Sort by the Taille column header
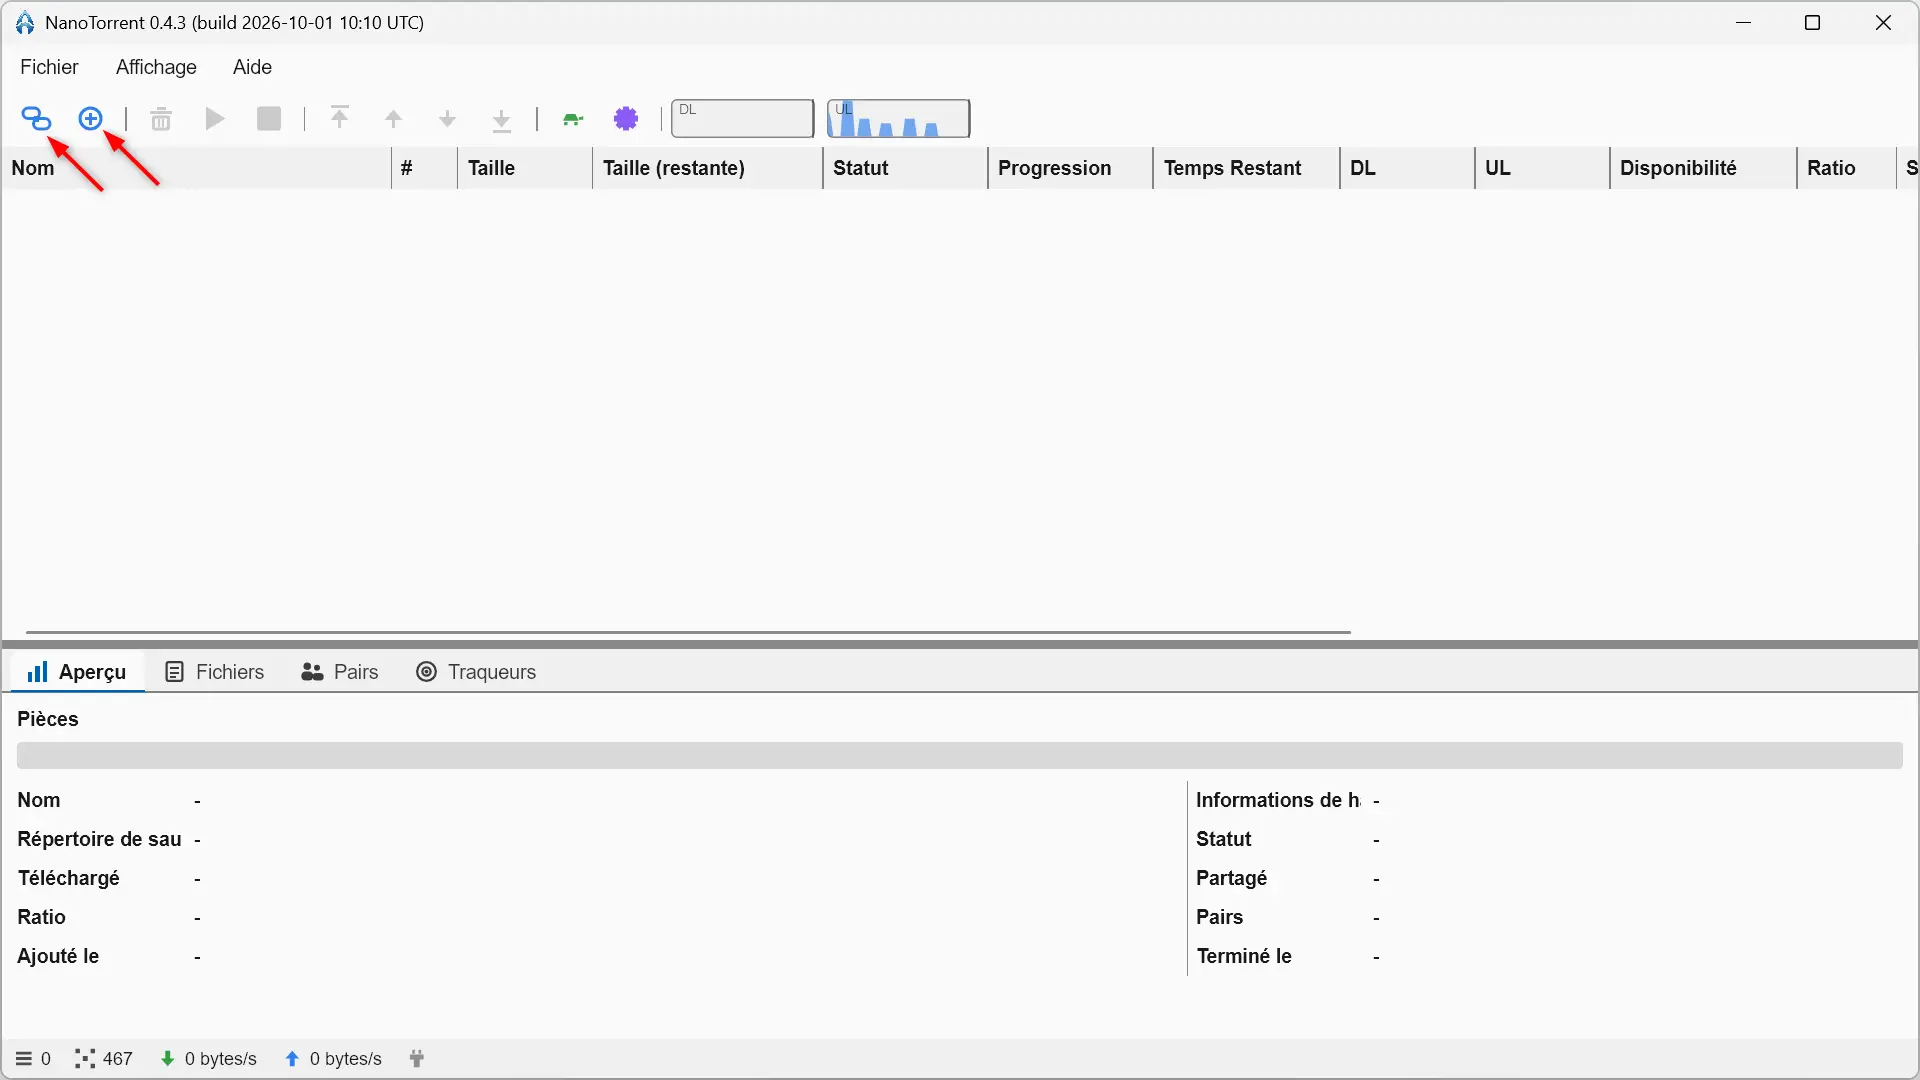 coord(525,168)
